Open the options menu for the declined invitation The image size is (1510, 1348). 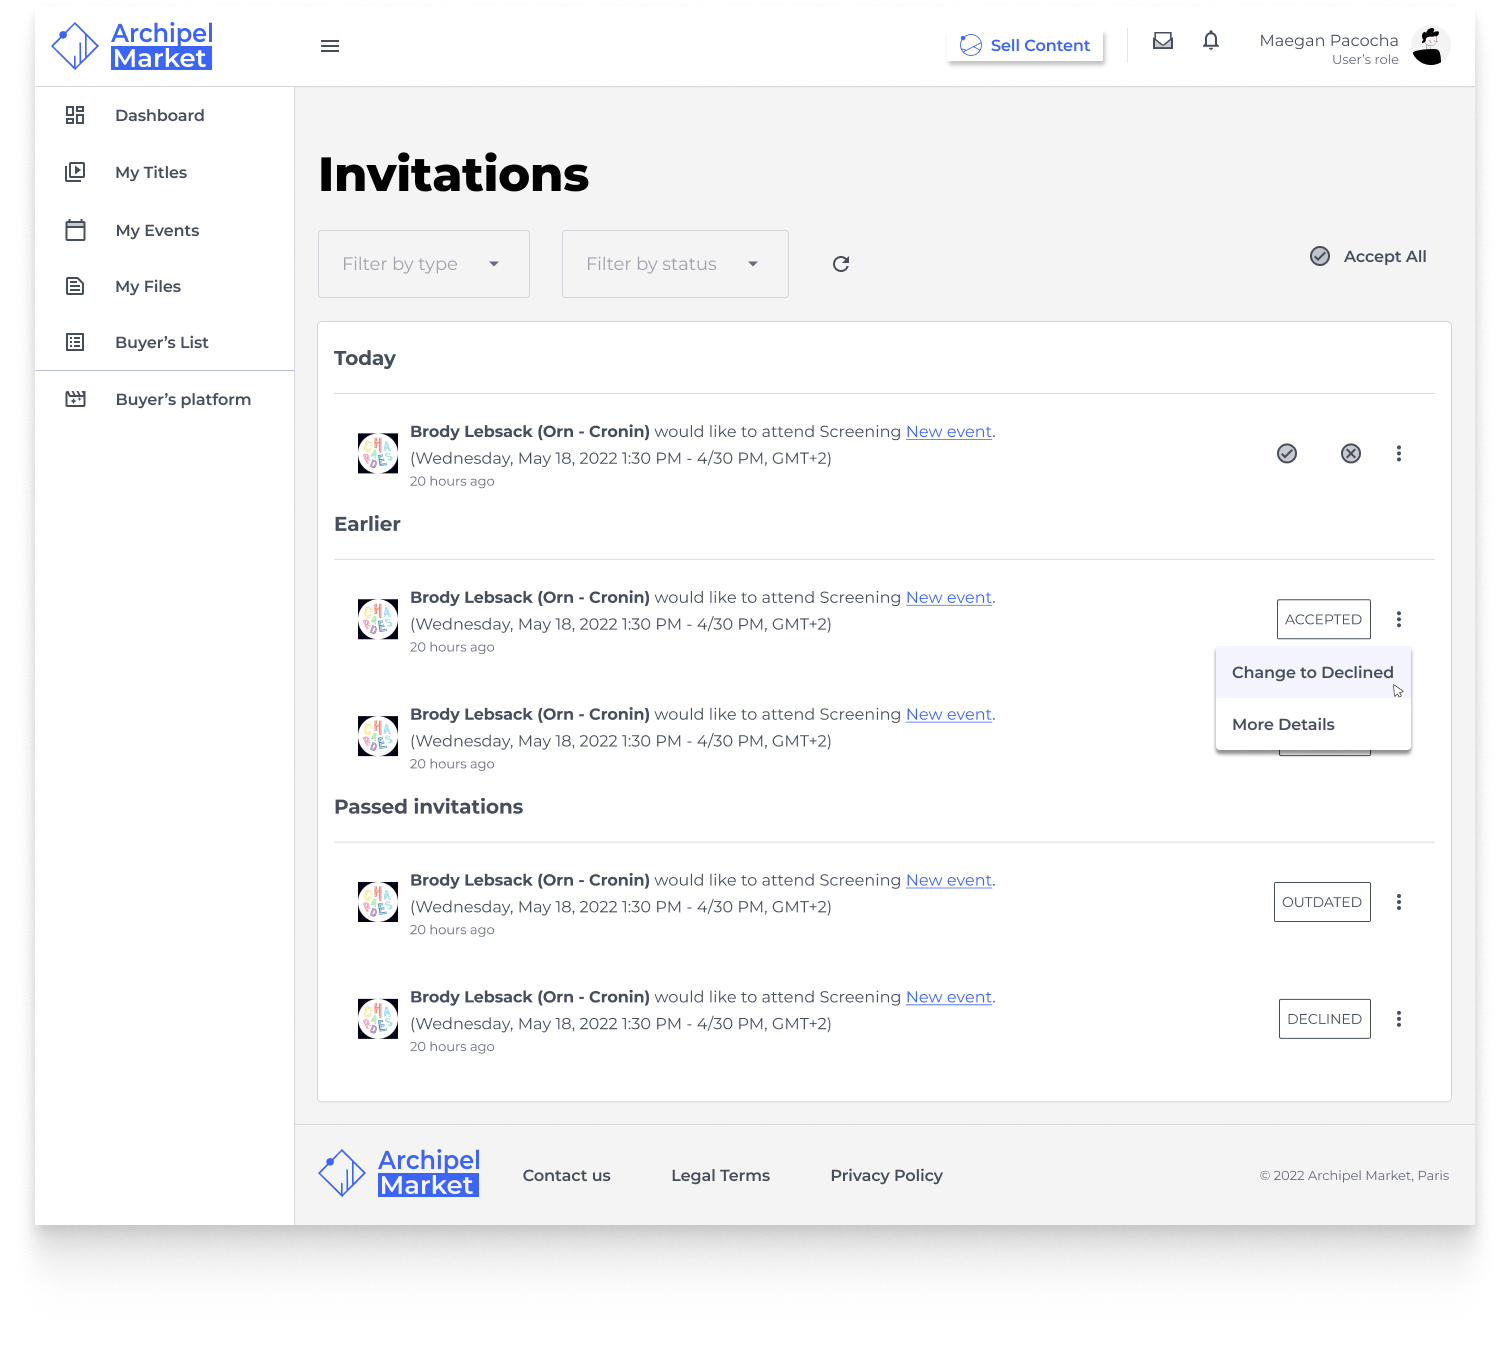1398,1019
